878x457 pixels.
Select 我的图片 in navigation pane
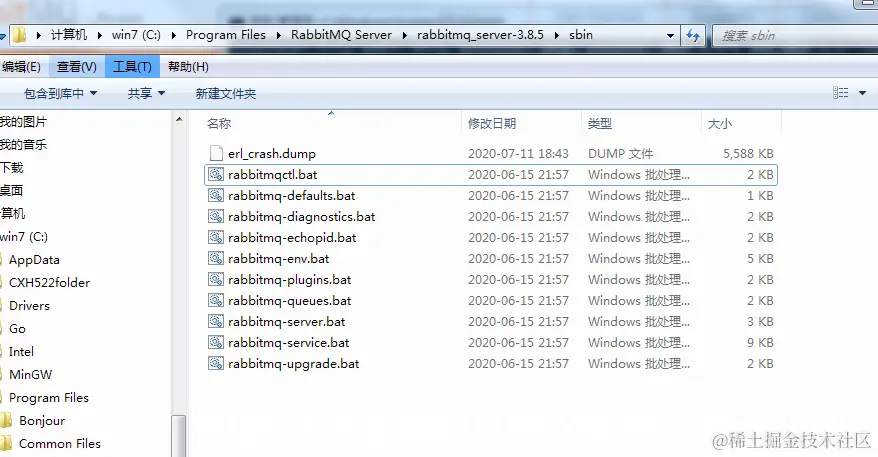click(24, 122)
